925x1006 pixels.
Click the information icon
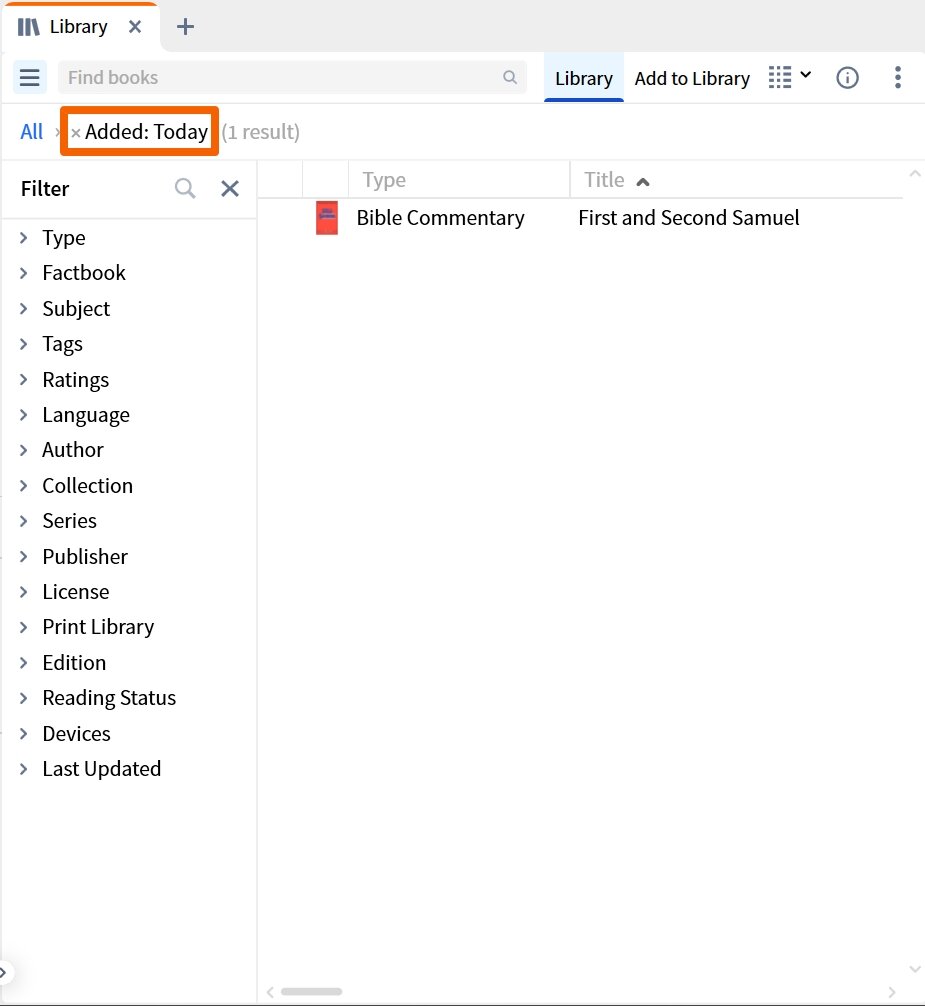click(847, 77)
